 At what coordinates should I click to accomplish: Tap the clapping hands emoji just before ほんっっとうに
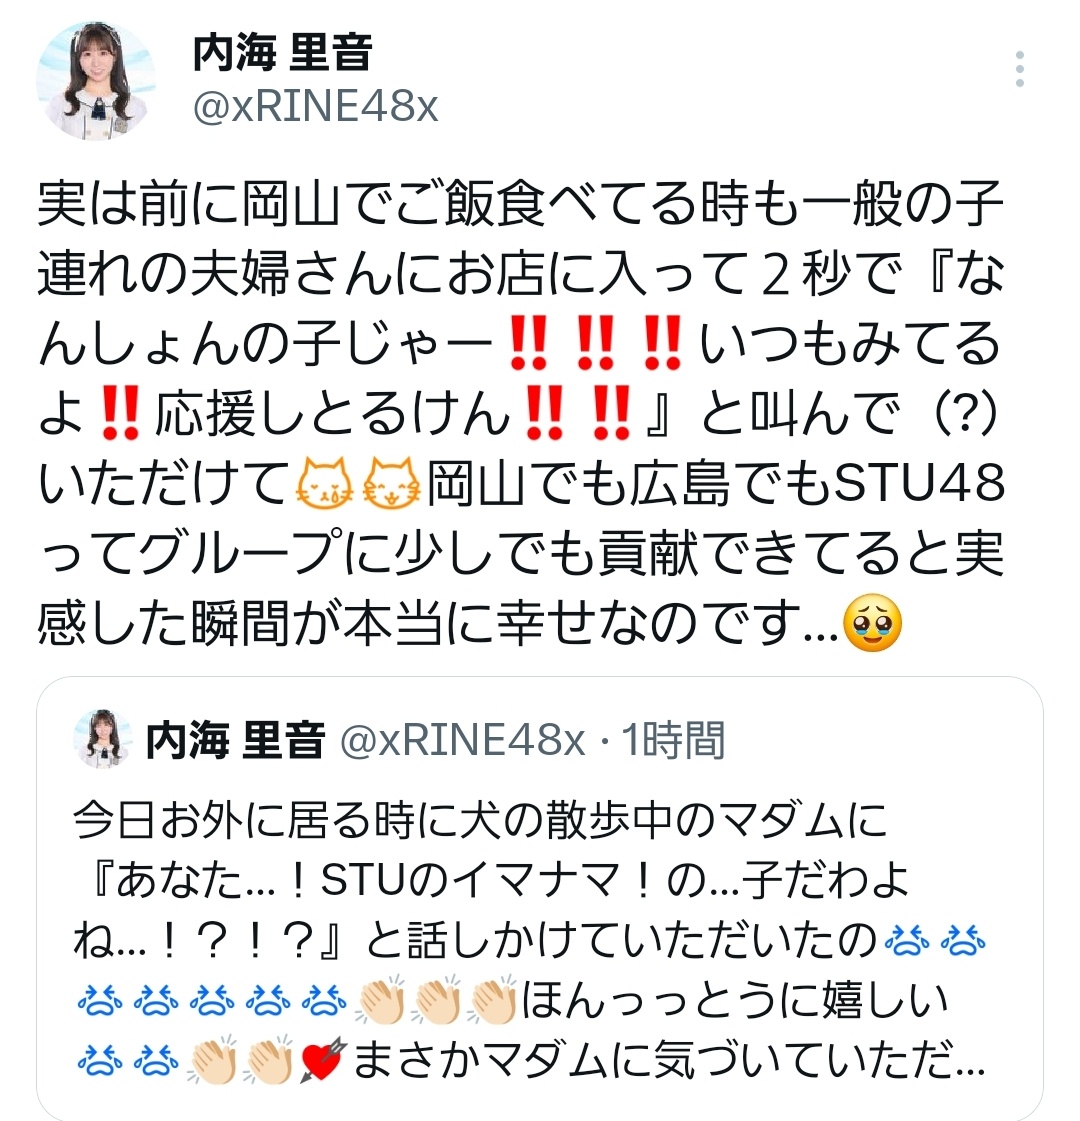(x=492, y=999)
